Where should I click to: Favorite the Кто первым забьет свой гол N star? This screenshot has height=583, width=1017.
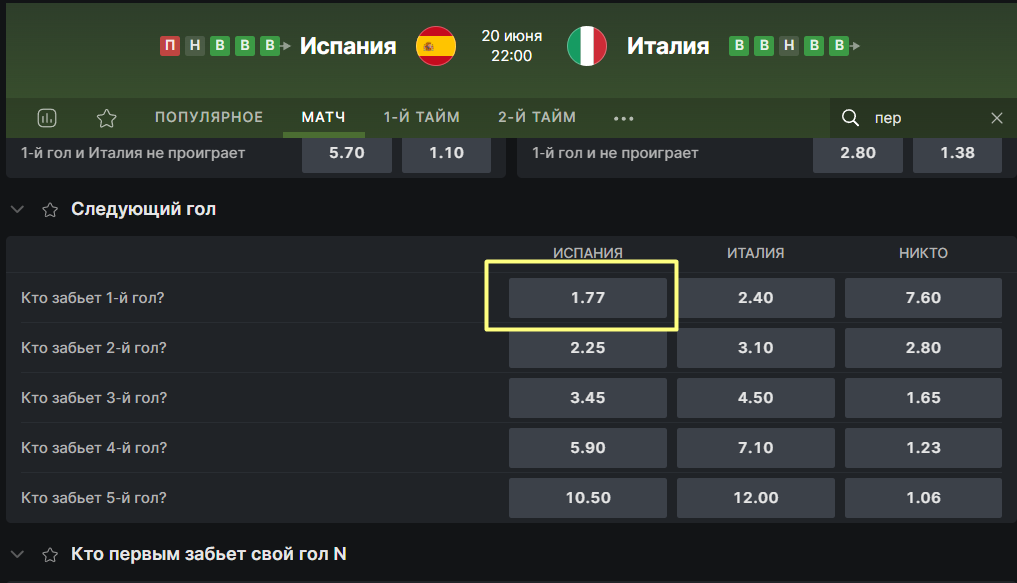click(x=50, y=554)
